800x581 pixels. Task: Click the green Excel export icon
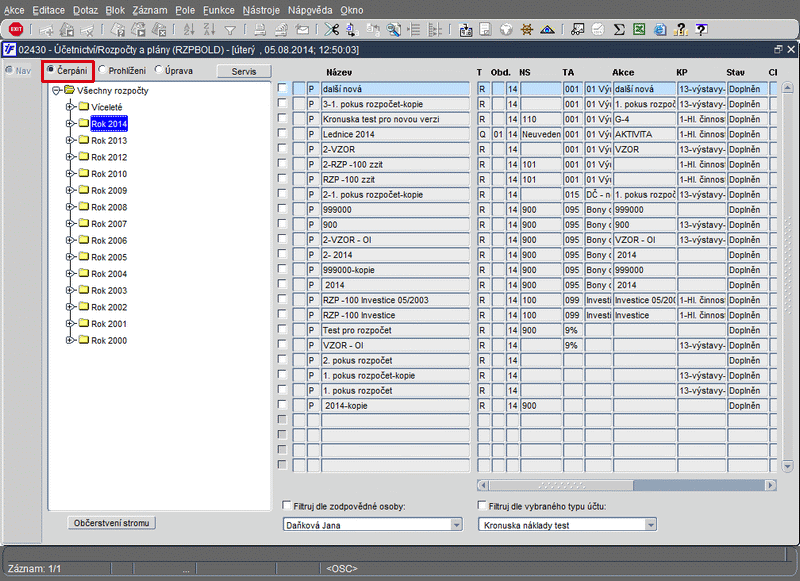tap(639, 30)
